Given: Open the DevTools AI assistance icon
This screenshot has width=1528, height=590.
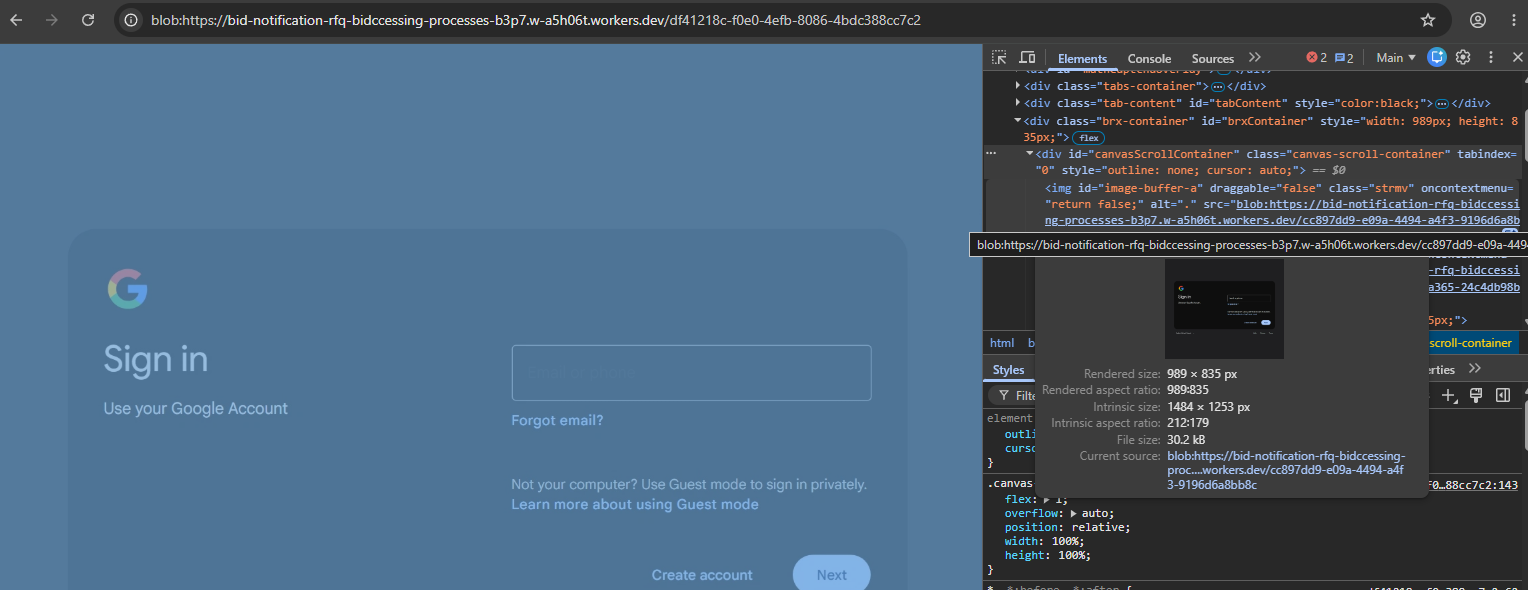Looking at the screenshot, I should pos(1437,57).
